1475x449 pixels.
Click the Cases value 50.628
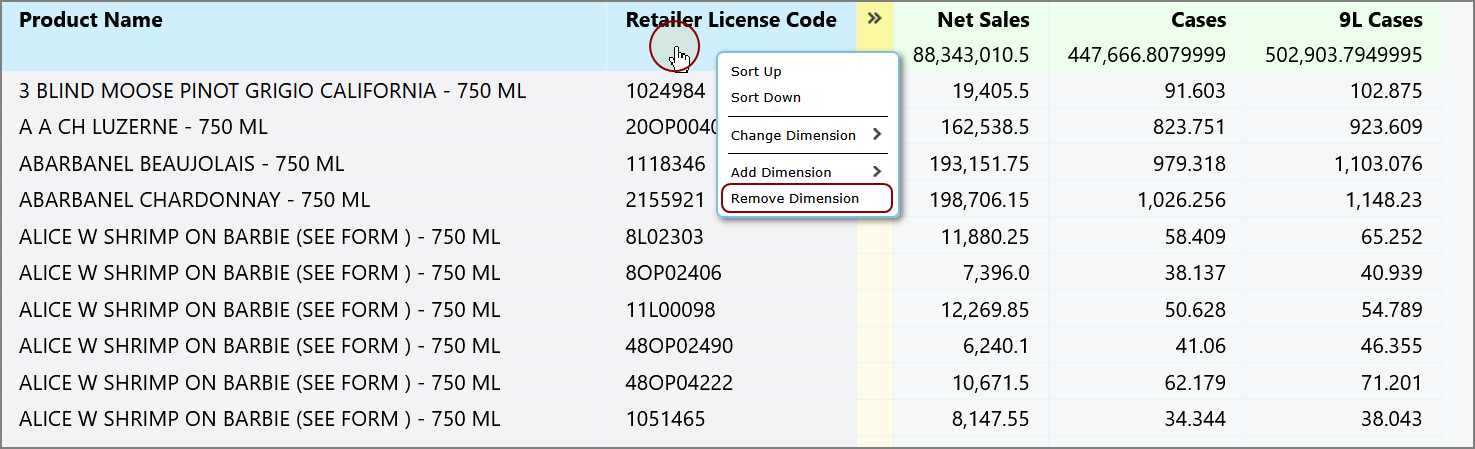pos(1195,310)
